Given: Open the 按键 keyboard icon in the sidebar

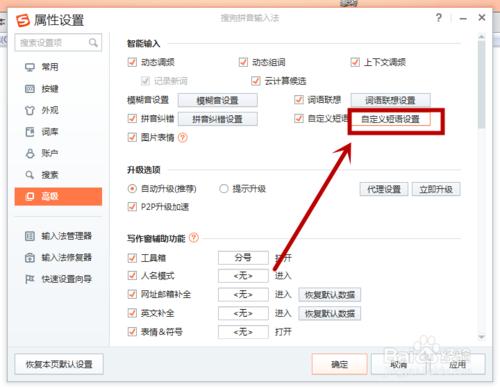Looking at the screenshot, I should [30, 89].
